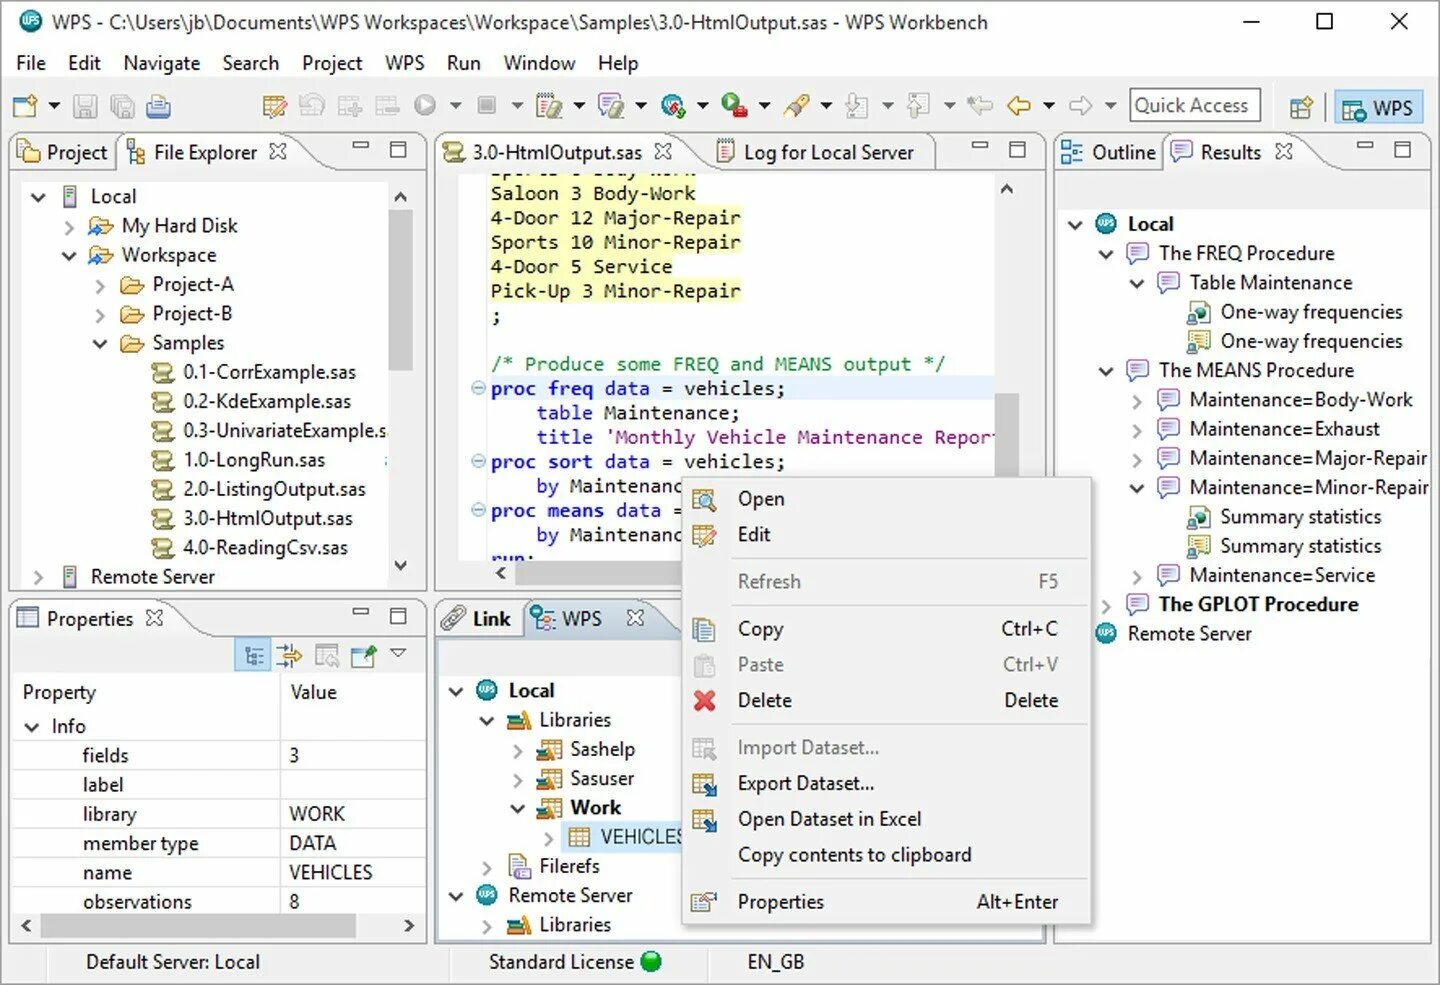This screenshot has width=1440, height=985.
Task: Open the Back history dropdown arrow
Action: coord(1048,105)
